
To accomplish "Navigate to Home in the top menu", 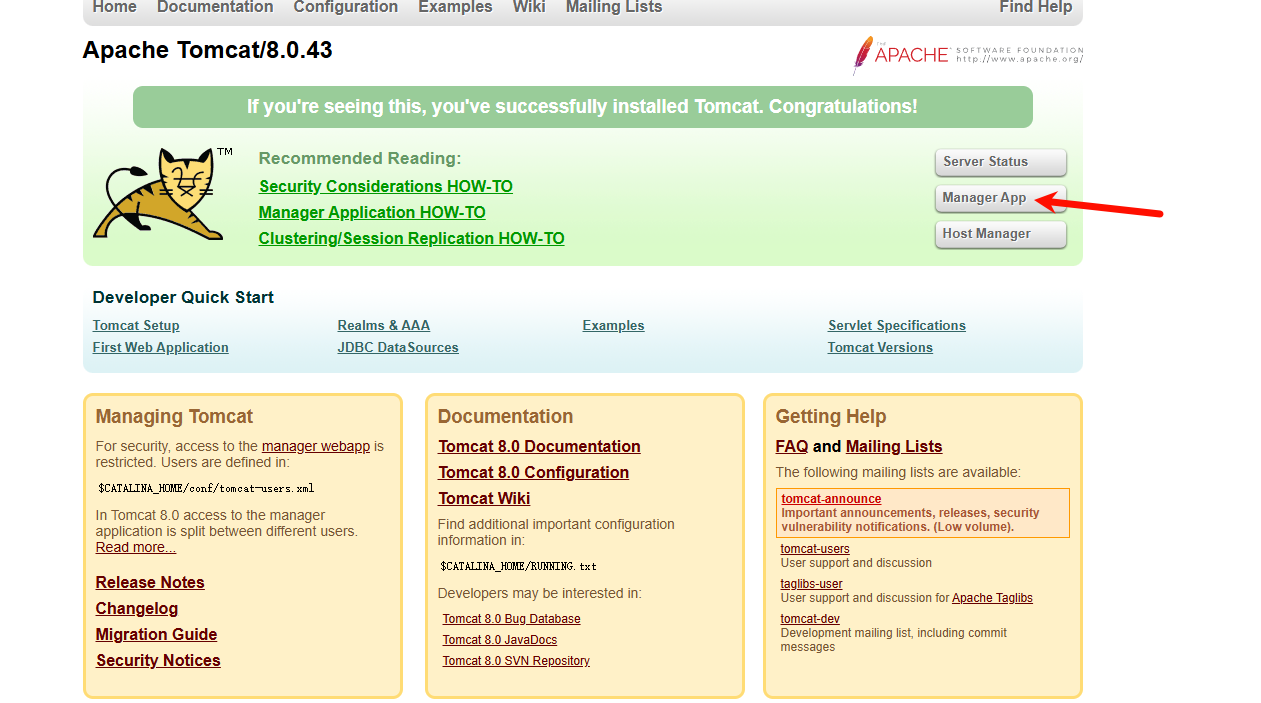I will (114, 7).
